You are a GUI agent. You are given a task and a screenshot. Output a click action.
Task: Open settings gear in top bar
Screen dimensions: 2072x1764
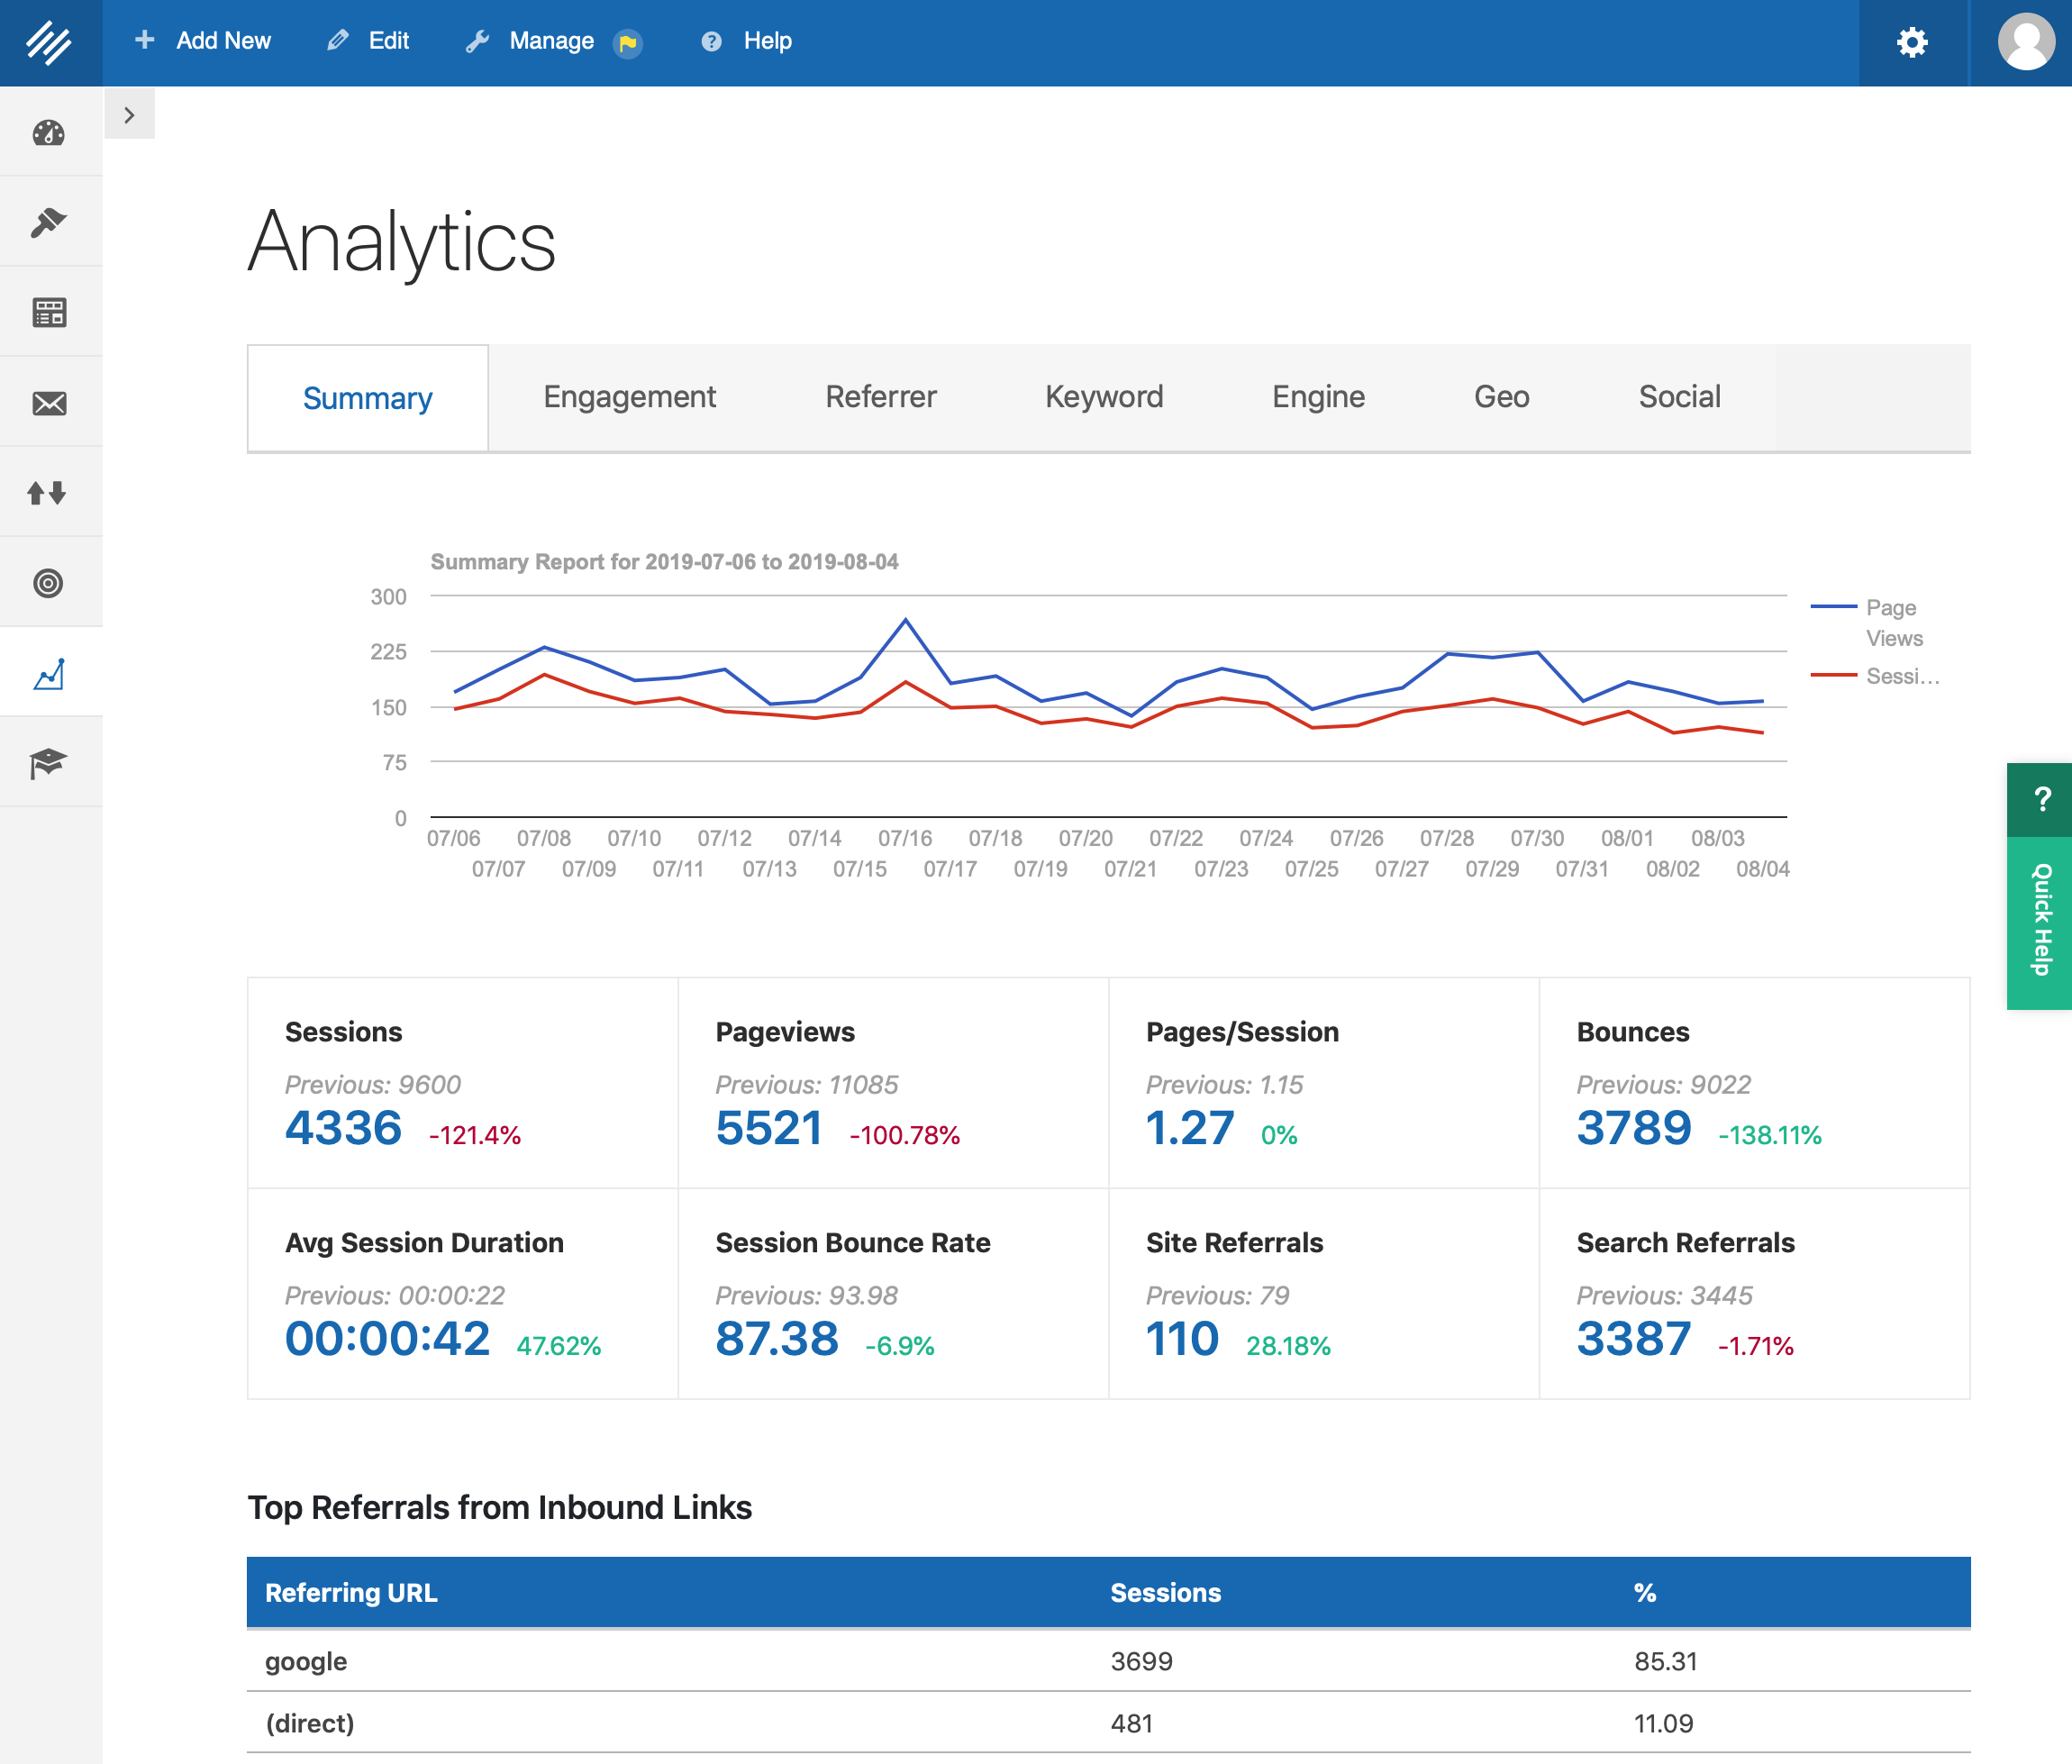coord(1912,42)
